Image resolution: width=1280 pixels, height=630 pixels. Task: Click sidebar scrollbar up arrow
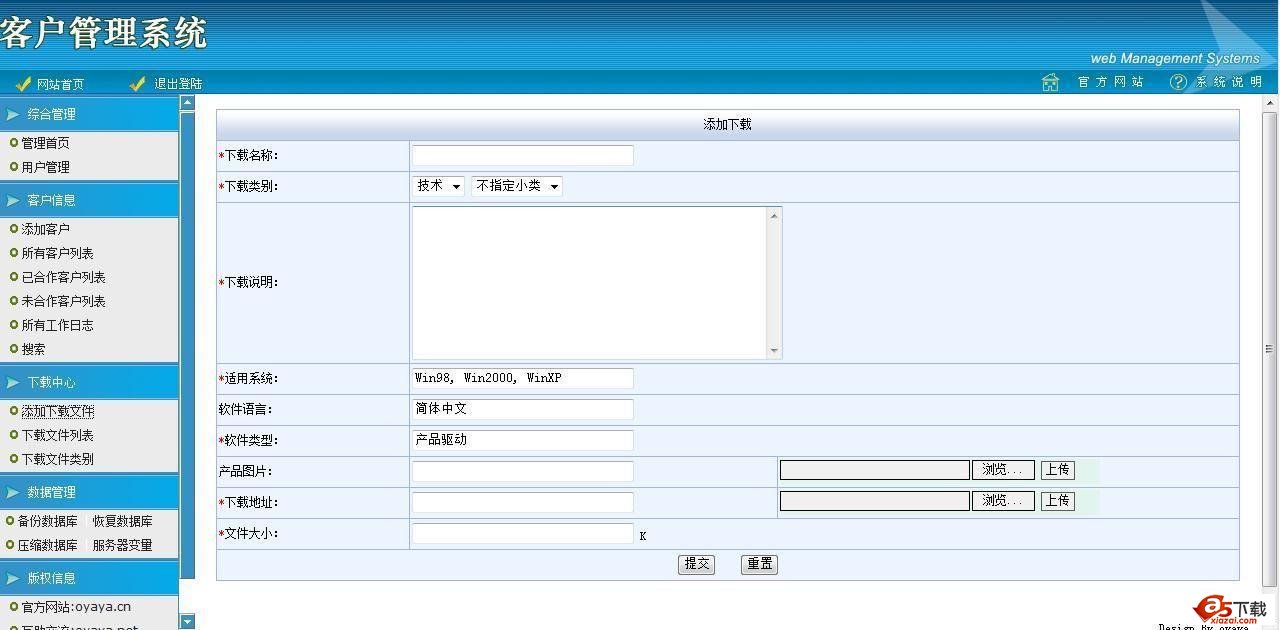coord(187,102)
